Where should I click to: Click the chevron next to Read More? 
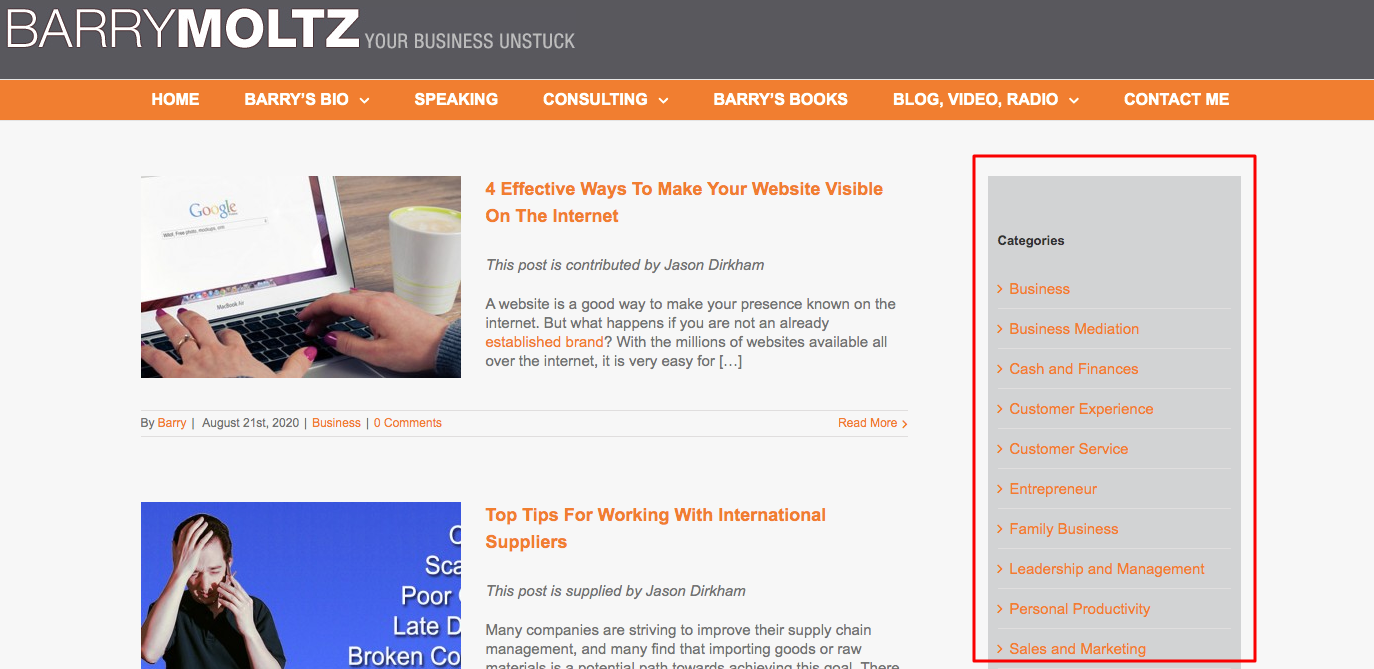[904, 424]
